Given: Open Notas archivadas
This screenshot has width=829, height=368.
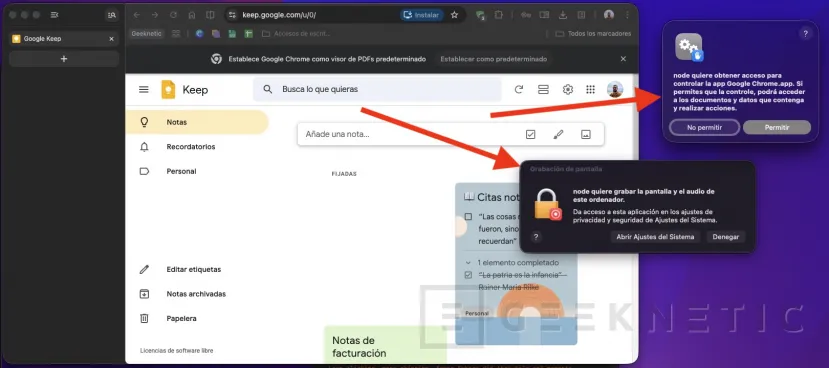Looking at the screenshot, I should (197, 294).
